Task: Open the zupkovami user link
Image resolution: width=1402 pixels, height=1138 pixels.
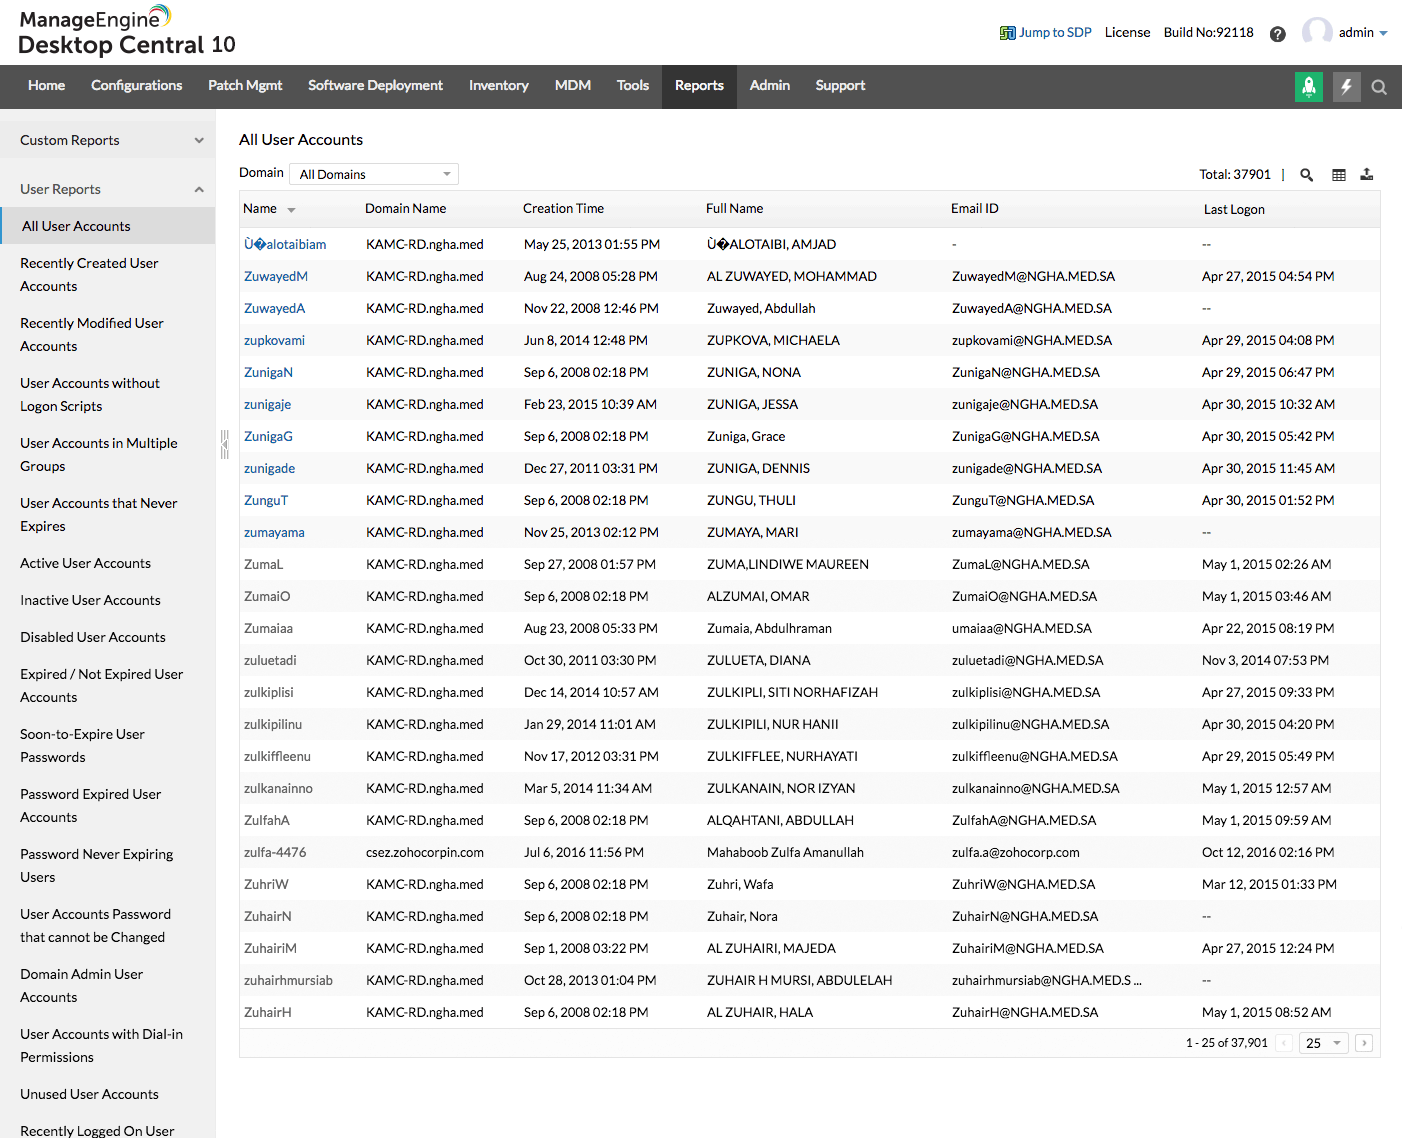Action: (x=275, y=341)
